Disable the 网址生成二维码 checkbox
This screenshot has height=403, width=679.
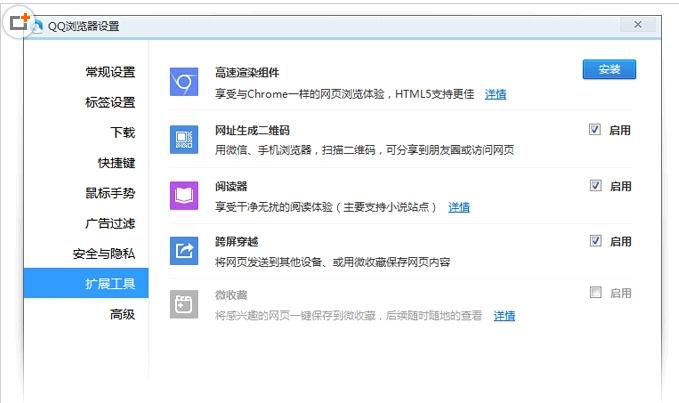click(x=595, y=129)
